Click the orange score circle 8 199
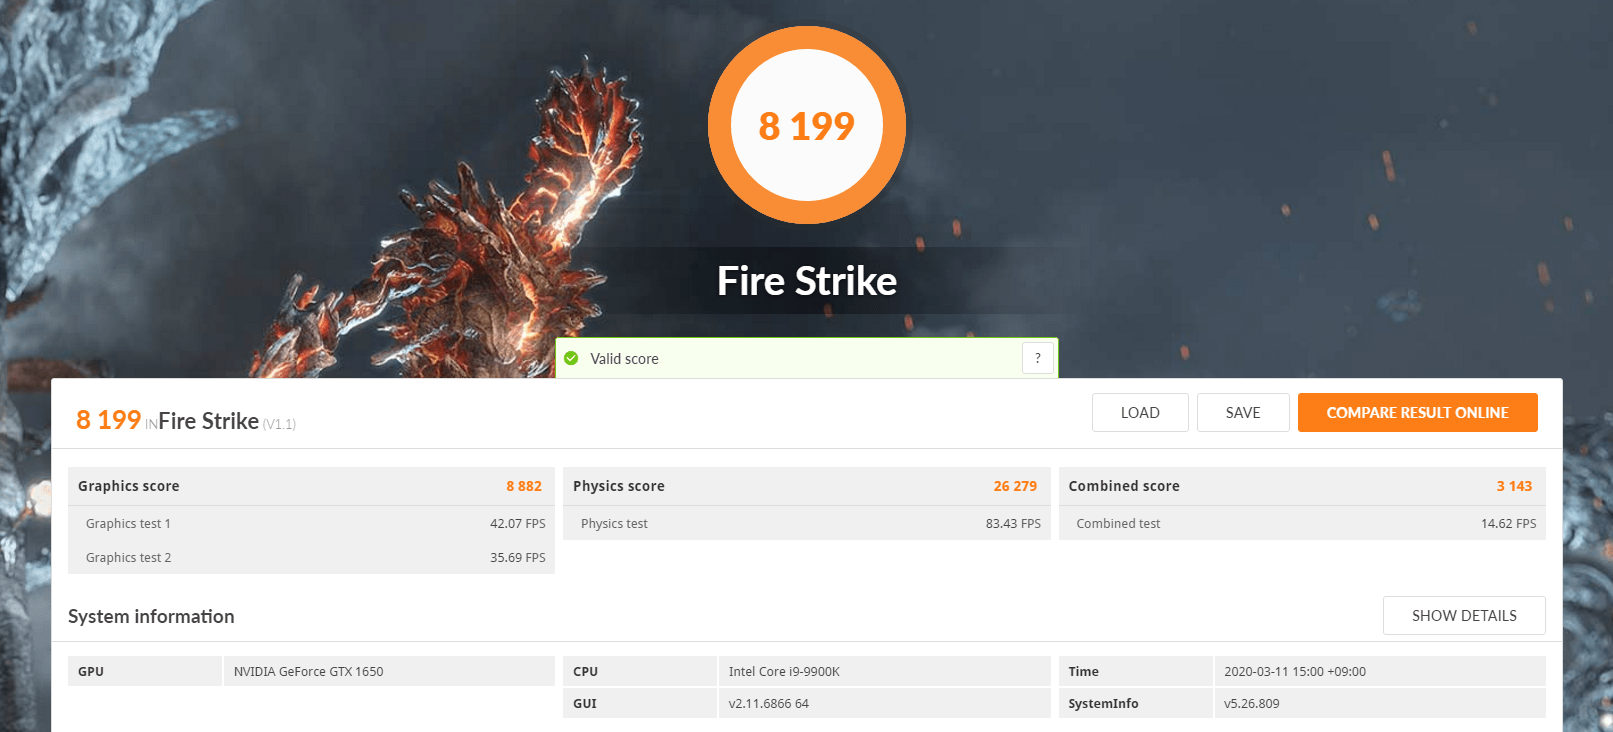Screen dimensions: 1613x732 click(807, 125)
